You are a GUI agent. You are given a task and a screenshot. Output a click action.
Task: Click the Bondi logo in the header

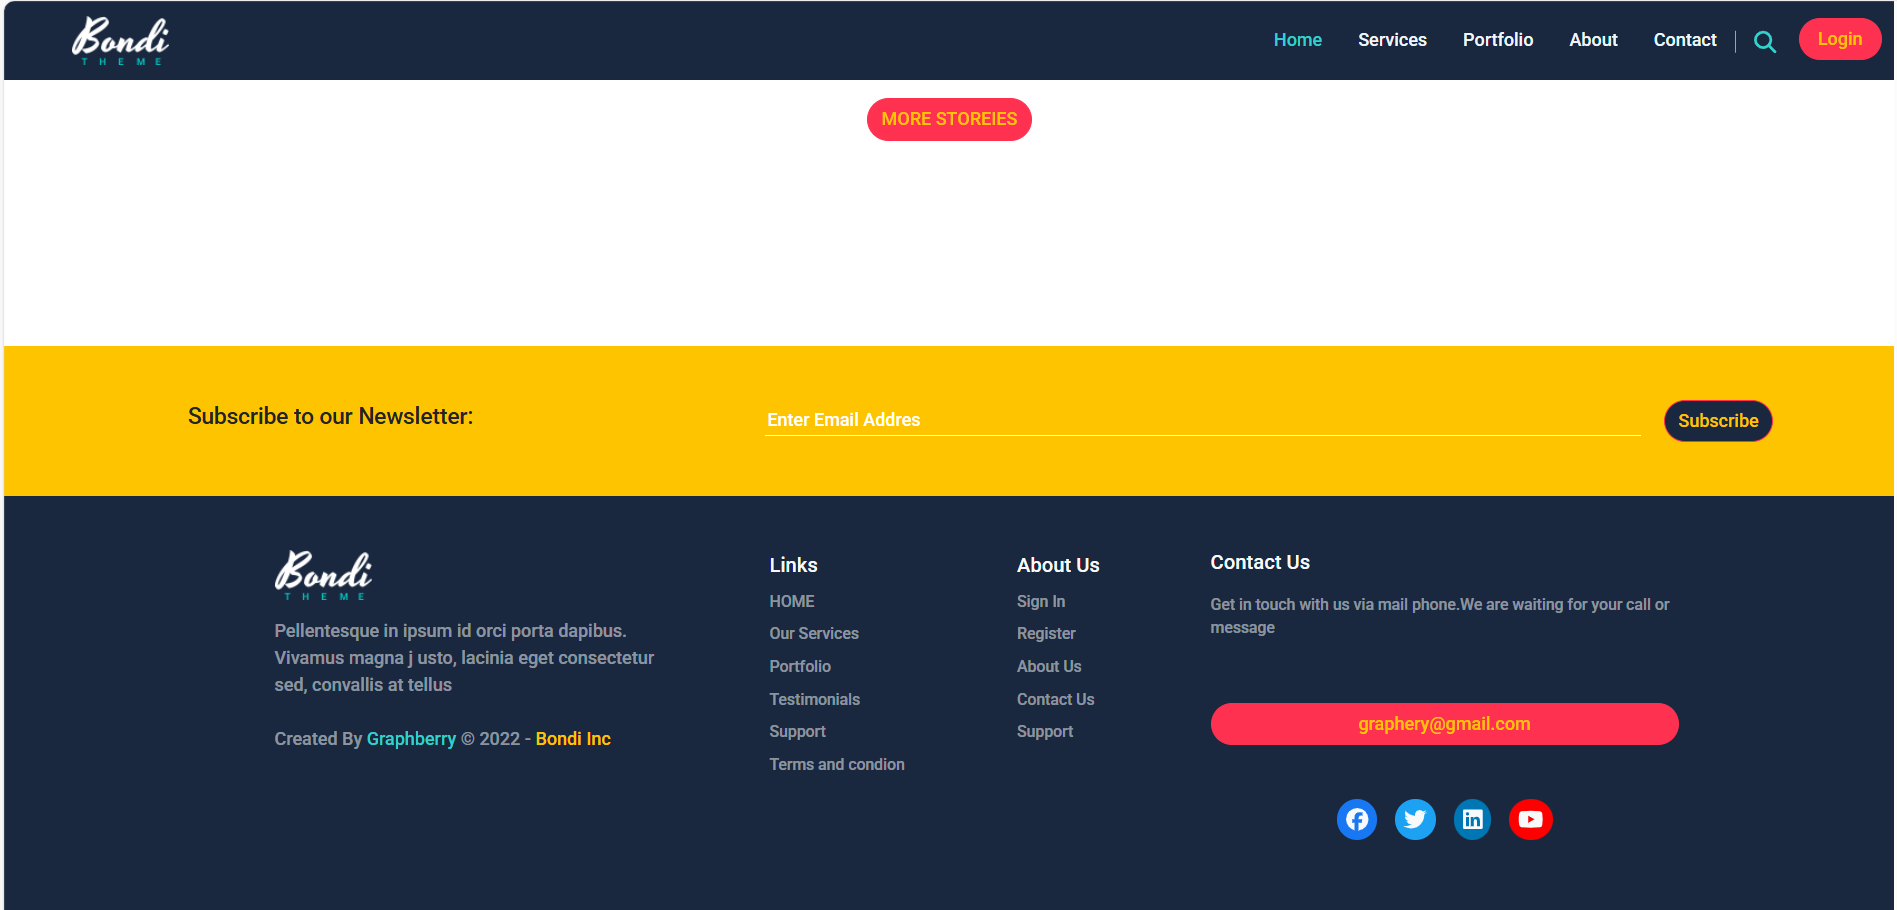120,41
